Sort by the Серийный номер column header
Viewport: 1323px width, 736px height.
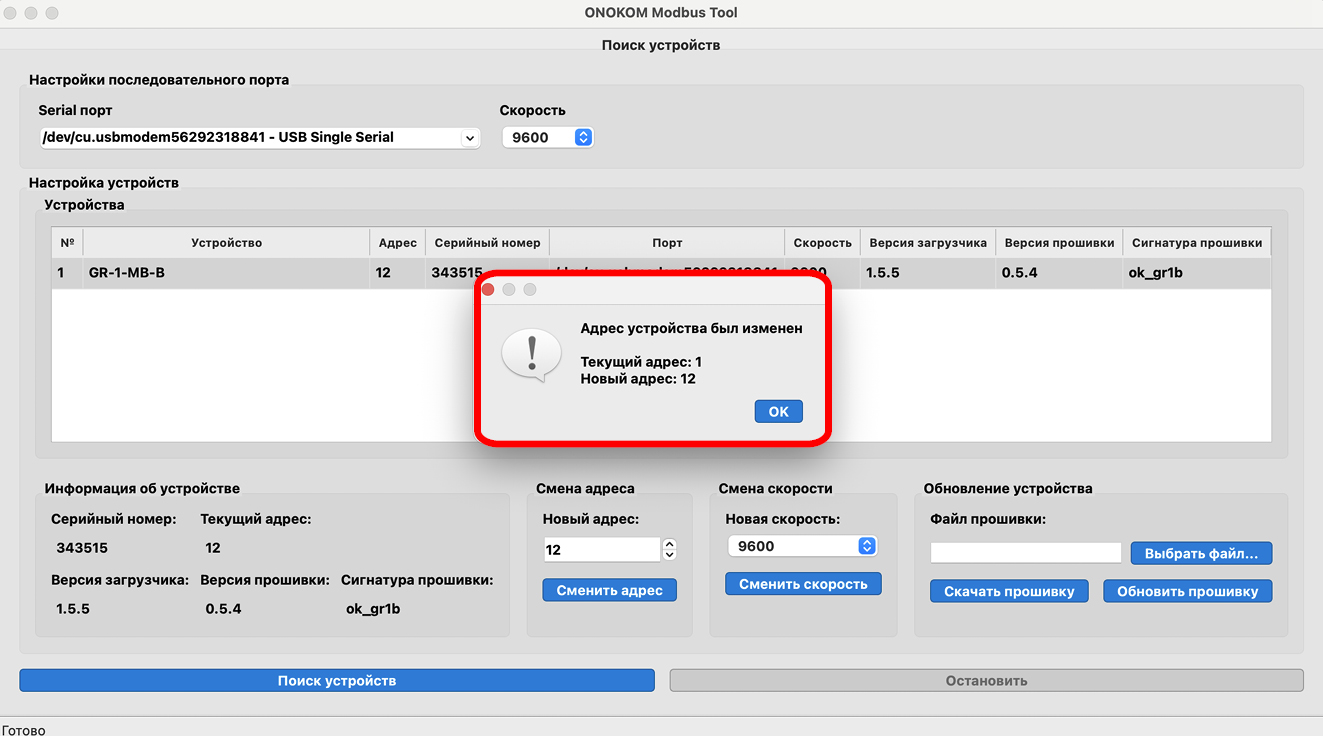pyautogui.click(x=487, y=243)
